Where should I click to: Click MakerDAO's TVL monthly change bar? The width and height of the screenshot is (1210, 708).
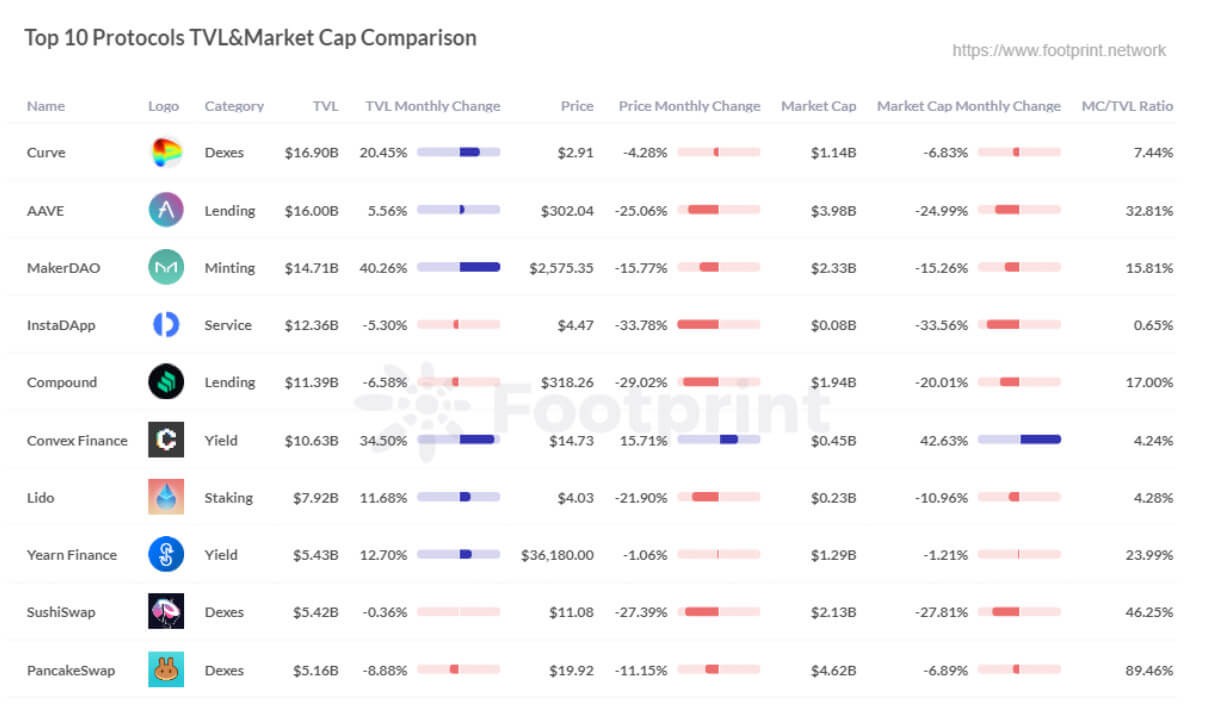458,268
